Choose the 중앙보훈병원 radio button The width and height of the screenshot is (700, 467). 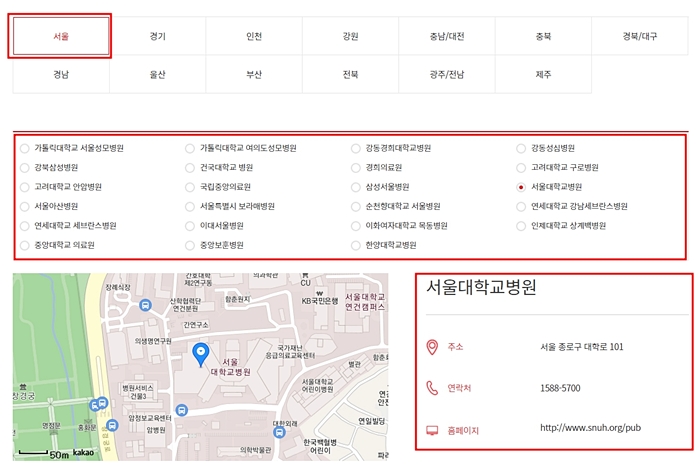[190, 245]
